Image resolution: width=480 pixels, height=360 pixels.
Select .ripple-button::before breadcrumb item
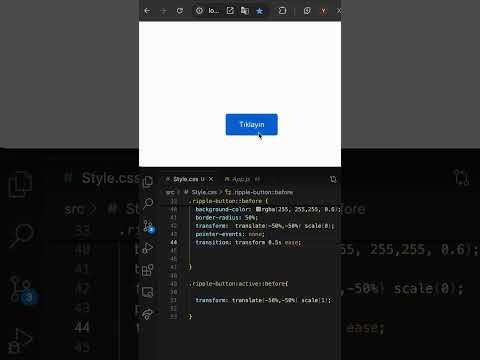tap(259, 192)
